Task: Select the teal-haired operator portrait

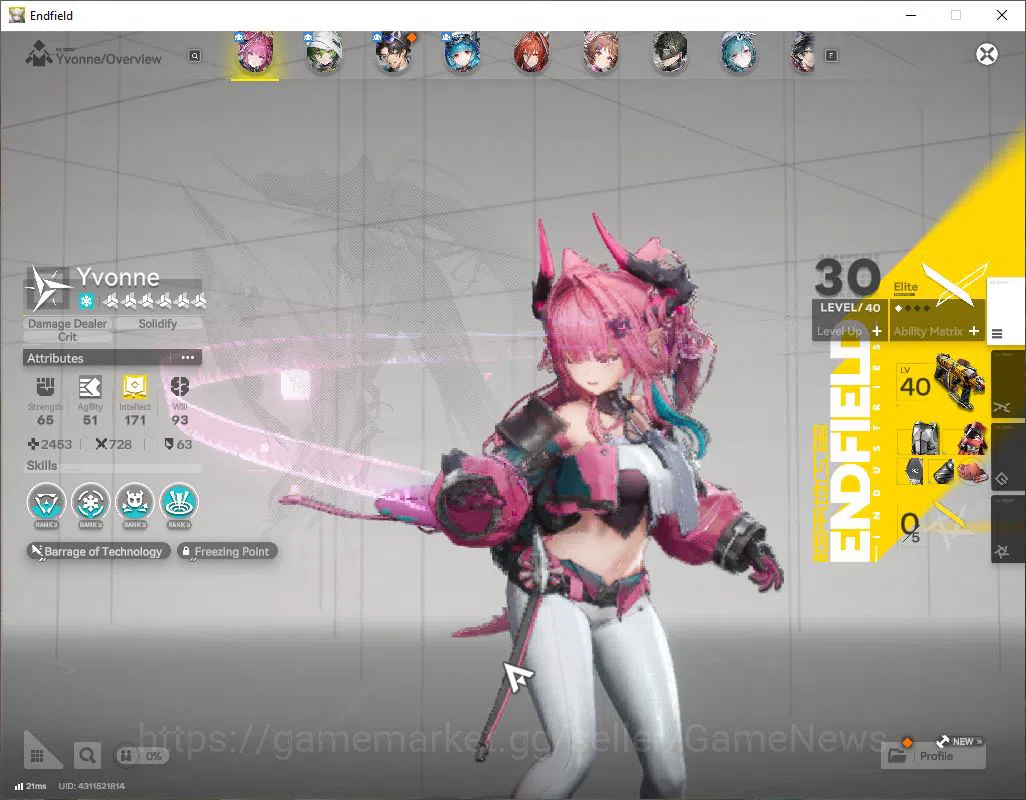Action: tap(739, 52)
